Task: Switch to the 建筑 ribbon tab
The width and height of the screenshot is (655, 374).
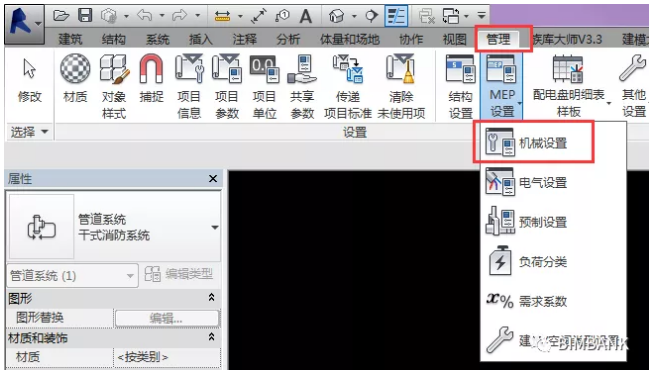Action: coord(70,39)
